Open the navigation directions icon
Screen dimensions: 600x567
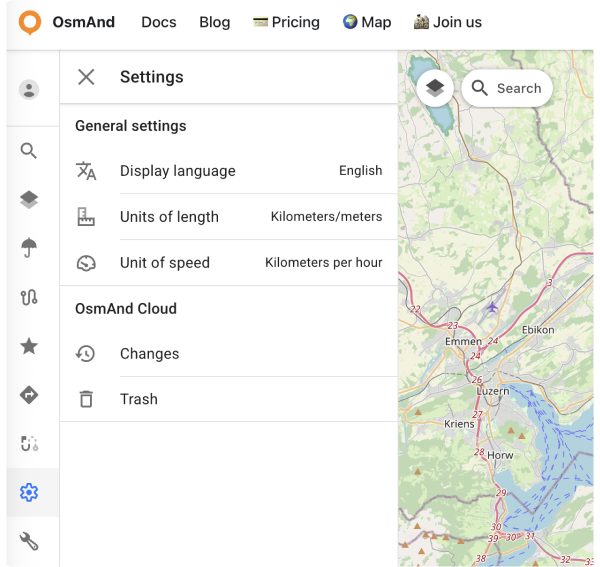pos(29,395)
